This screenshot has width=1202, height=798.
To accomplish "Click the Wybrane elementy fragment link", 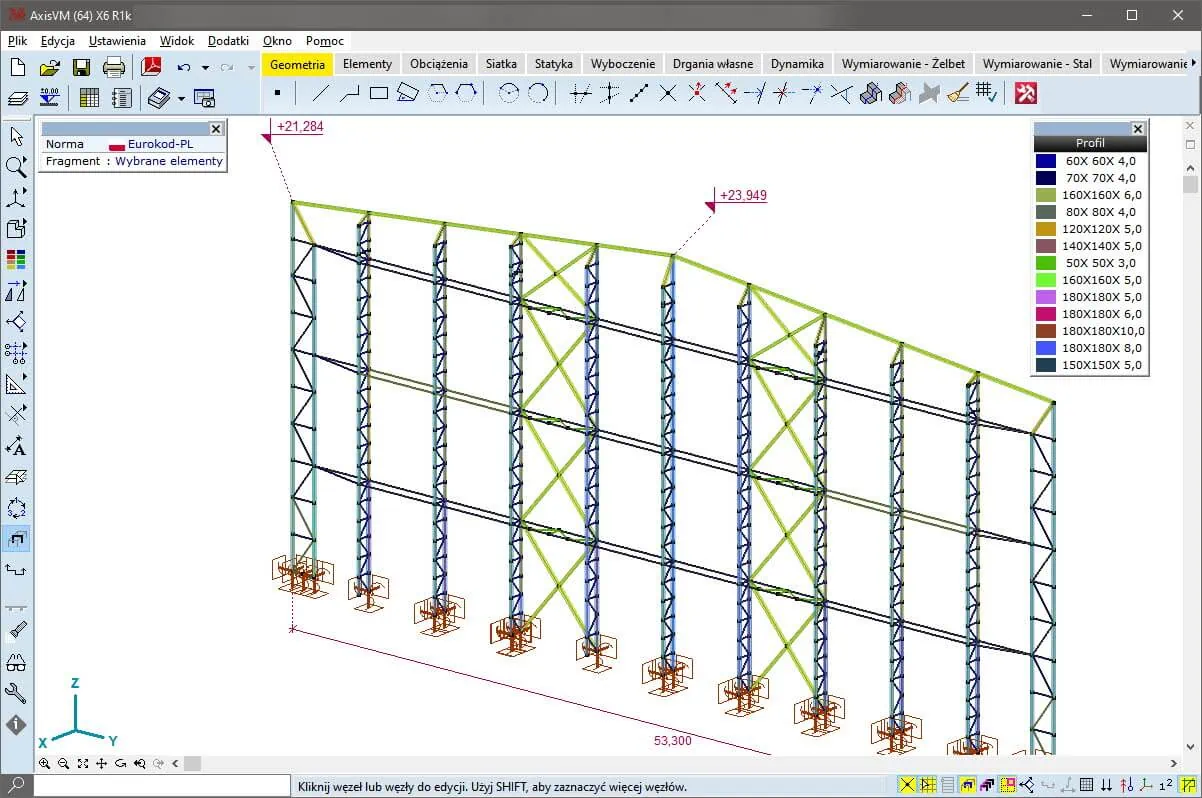I will pyautogui.click(x=168, y=161).
